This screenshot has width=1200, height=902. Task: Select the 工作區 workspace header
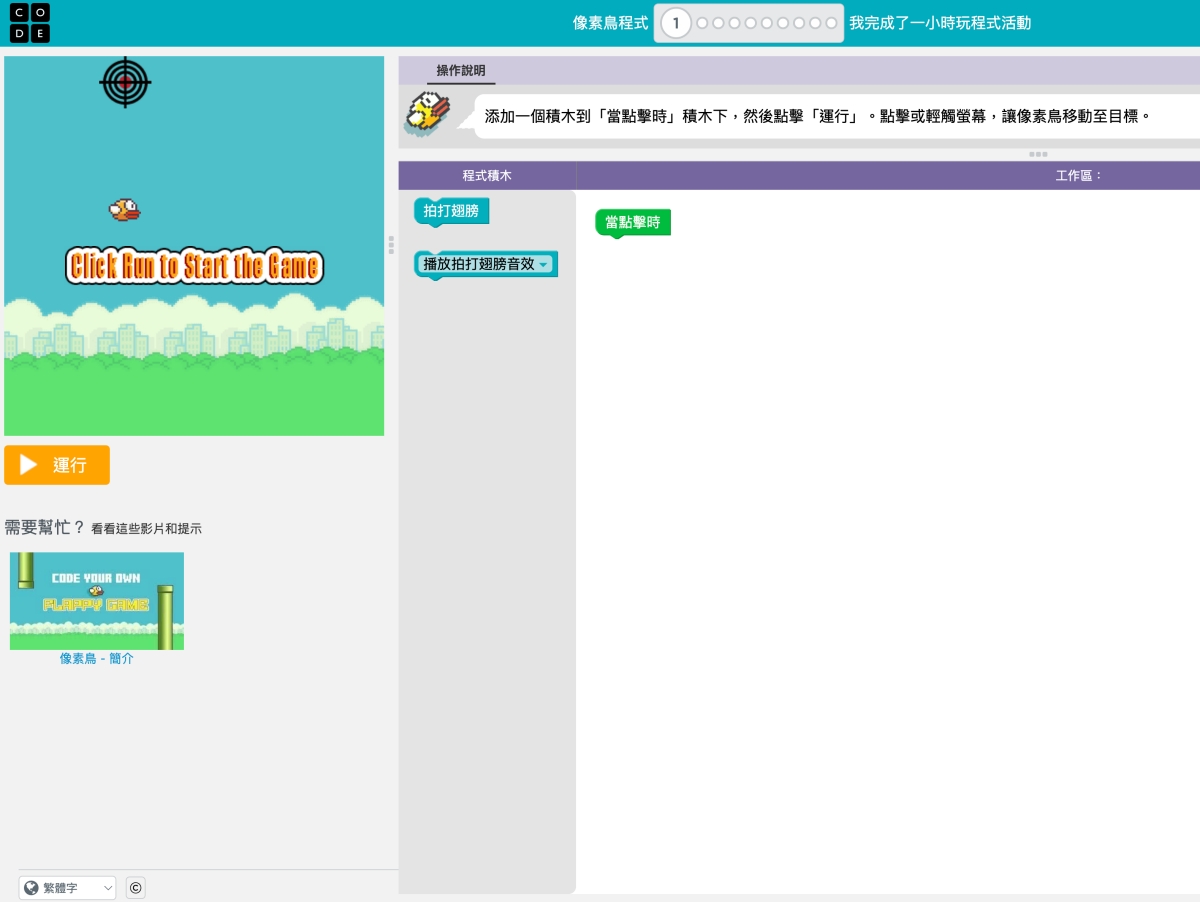(x=1078, y=175)
